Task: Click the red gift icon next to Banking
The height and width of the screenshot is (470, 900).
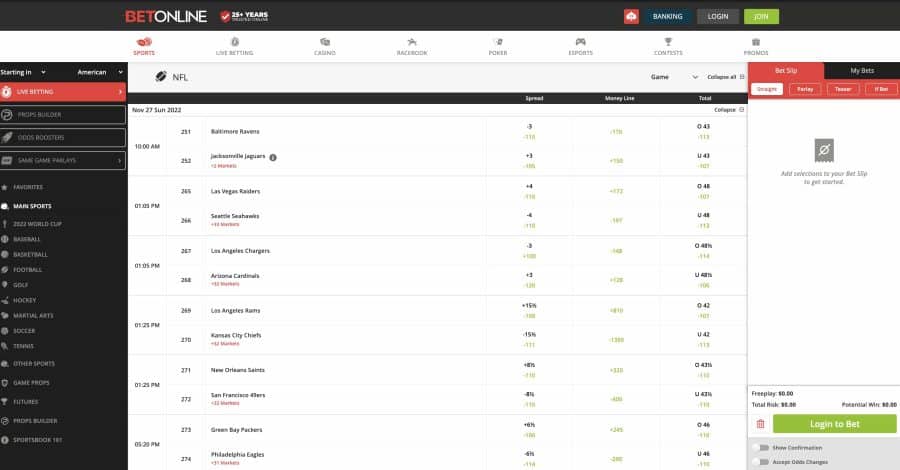Action: pos(631,17)
